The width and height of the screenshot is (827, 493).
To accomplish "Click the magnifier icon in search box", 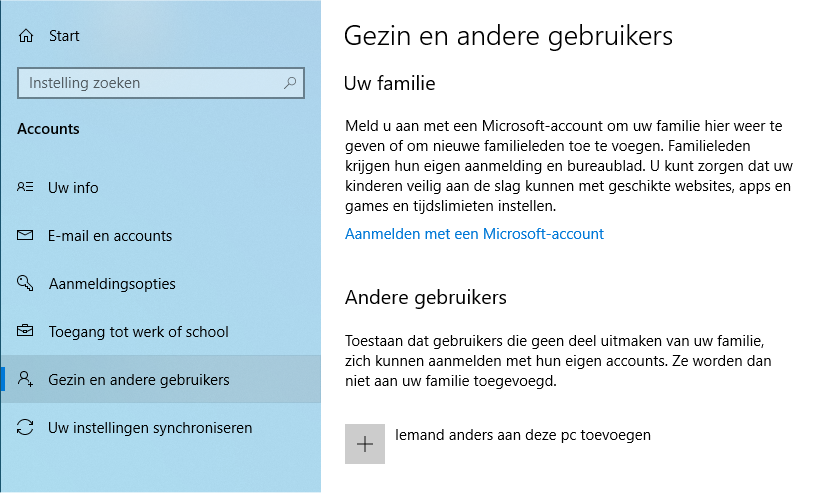I will click(290, 83).
